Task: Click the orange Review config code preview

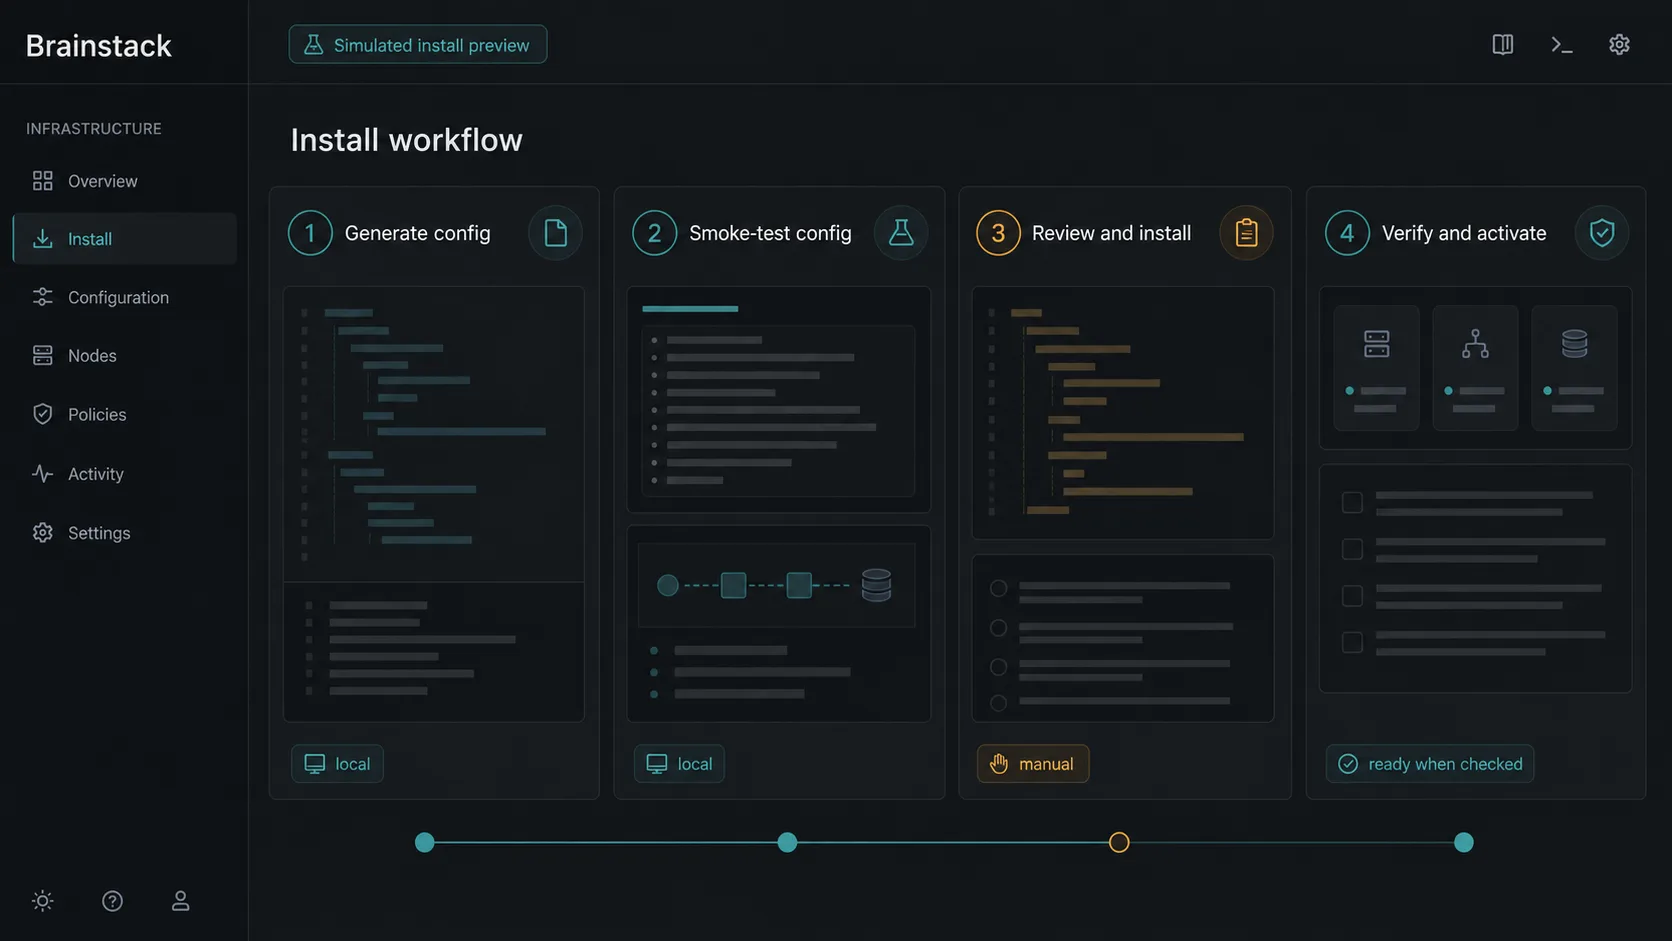Action: pos(1123,413)
